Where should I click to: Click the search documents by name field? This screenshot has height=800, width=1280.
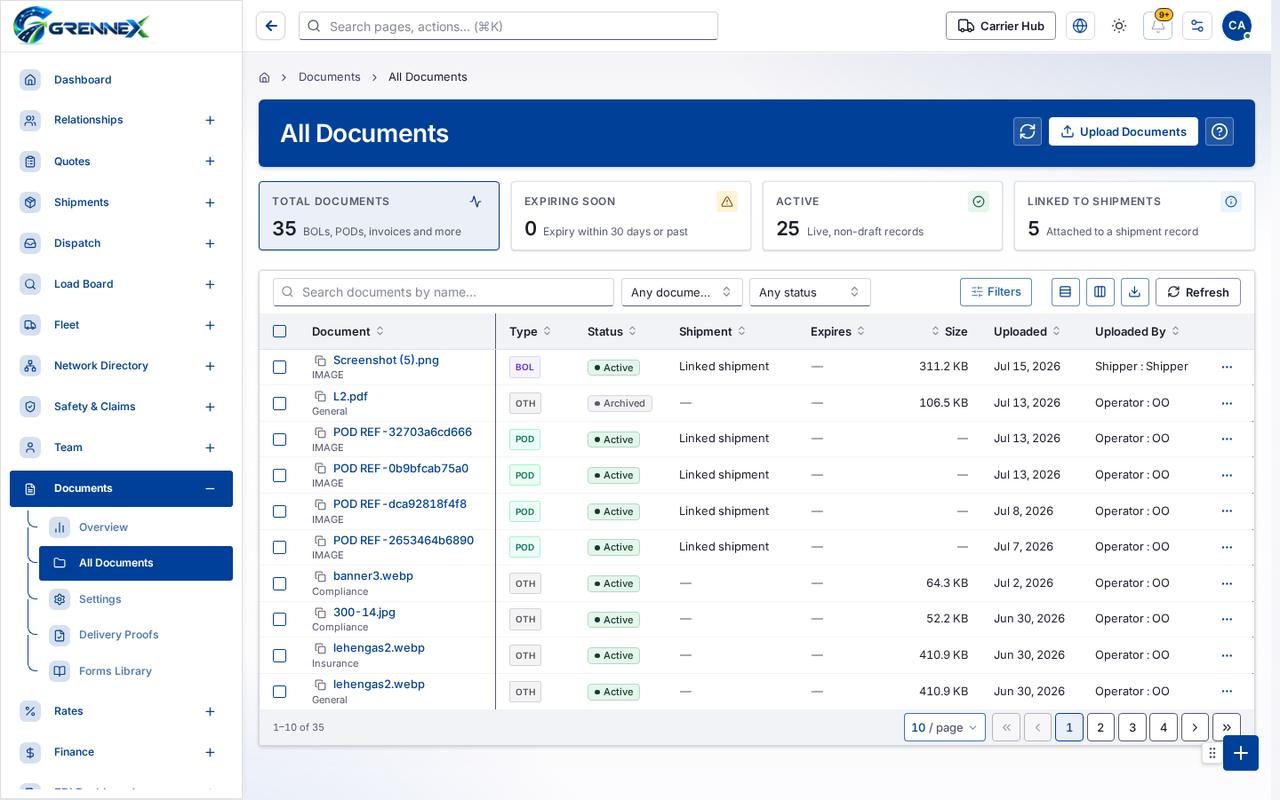click(443, 292)
